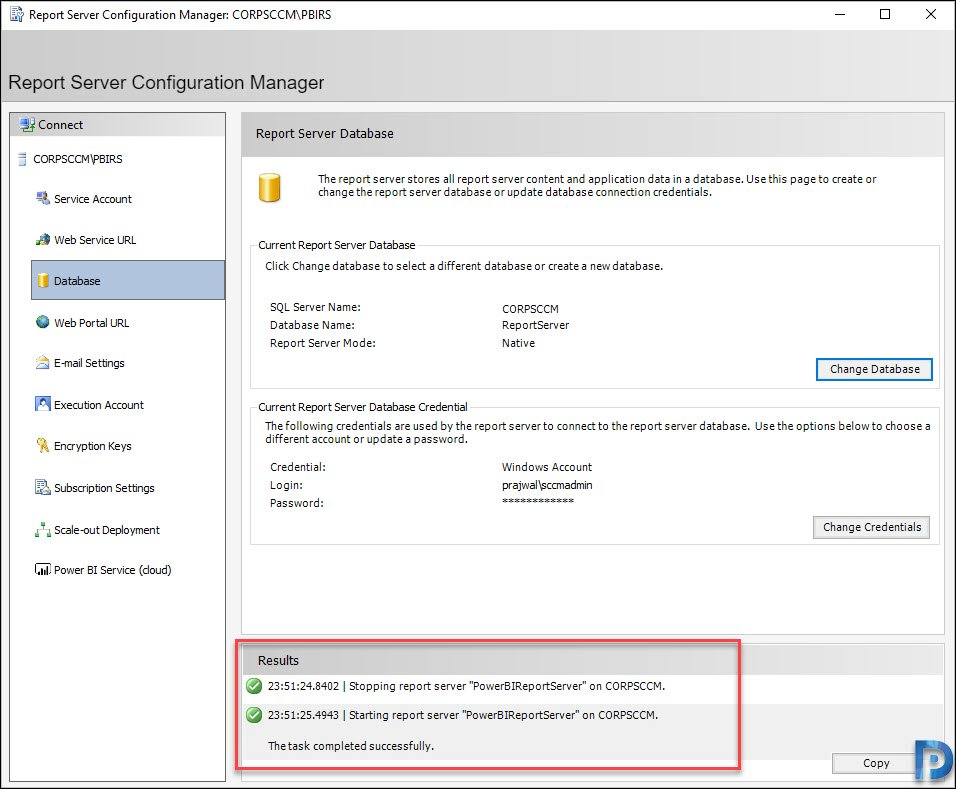Image resolution: width=956 pixels, height=789 pixels.
Task: Open the Encryption Keys page
Action: (93, 446)
